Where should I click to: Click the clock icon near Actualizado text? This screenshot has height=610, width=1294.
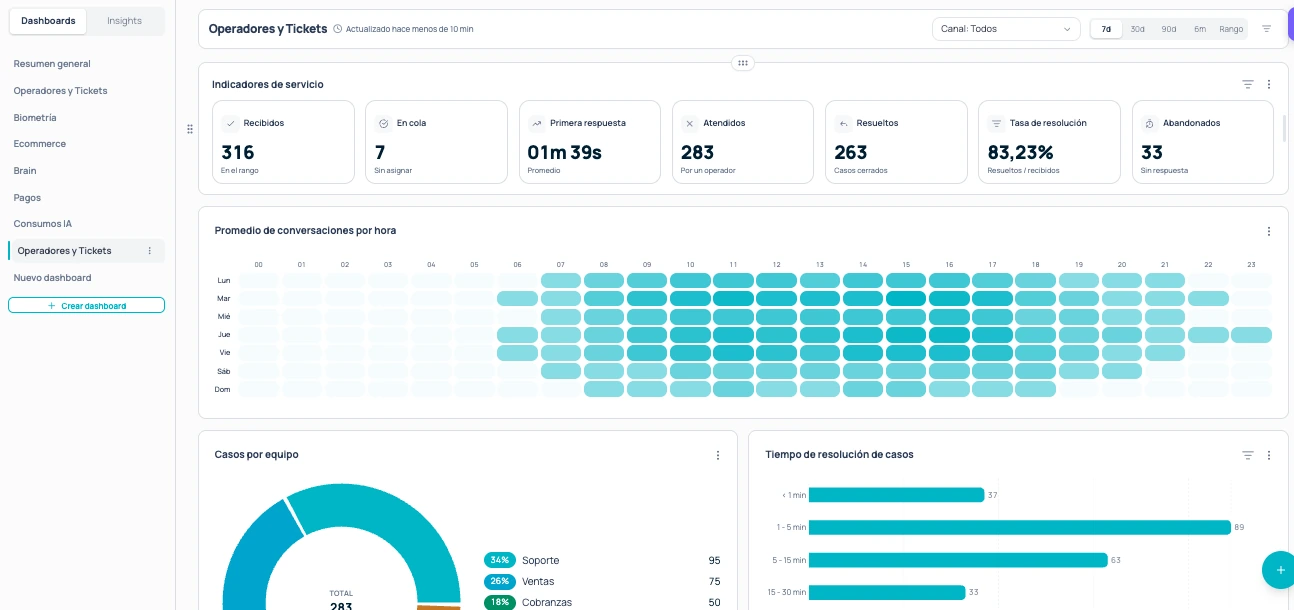[338, 29]
